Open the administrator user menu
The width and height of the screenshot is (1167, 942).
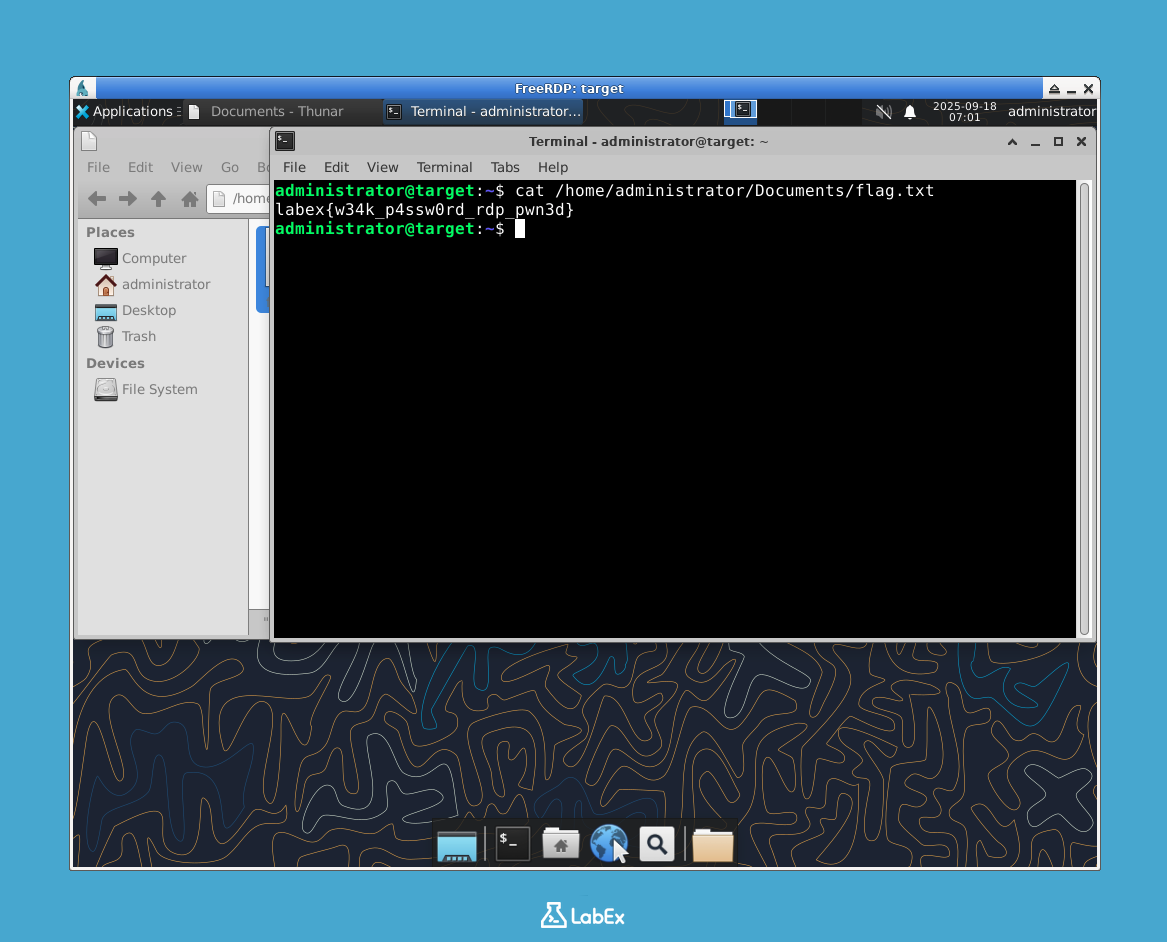pos(1050,112)
